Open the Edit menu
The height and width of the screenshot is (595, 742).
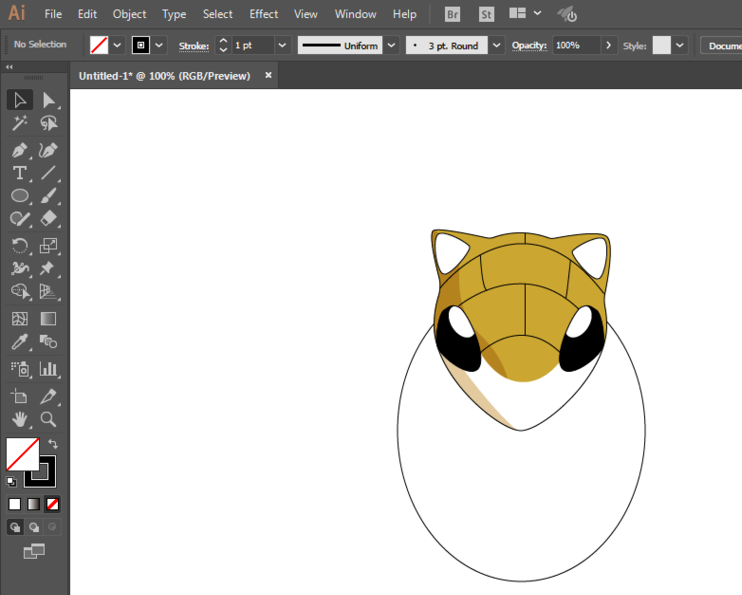tap(88, 14)
